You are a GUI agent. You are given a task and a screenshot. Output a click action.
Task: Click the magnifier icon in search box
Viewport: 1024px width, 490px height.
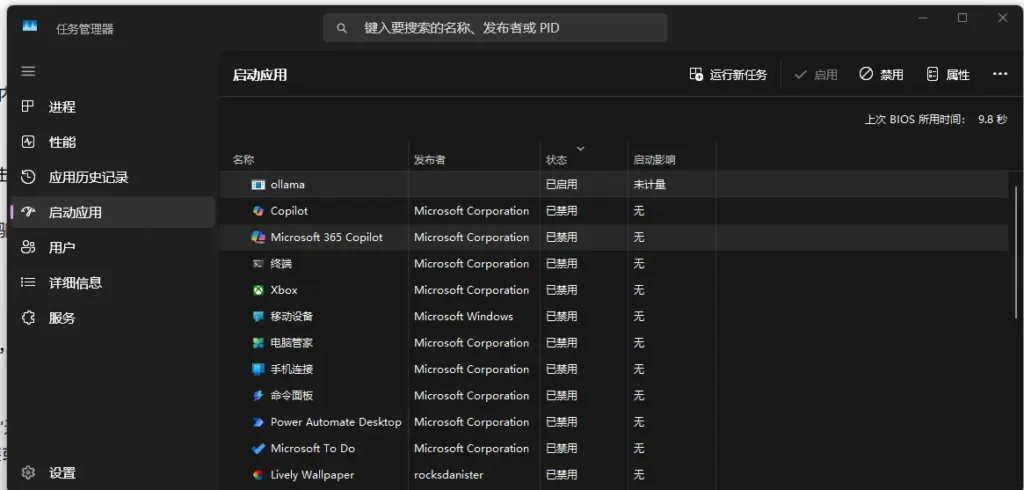(x=342, y=28)
